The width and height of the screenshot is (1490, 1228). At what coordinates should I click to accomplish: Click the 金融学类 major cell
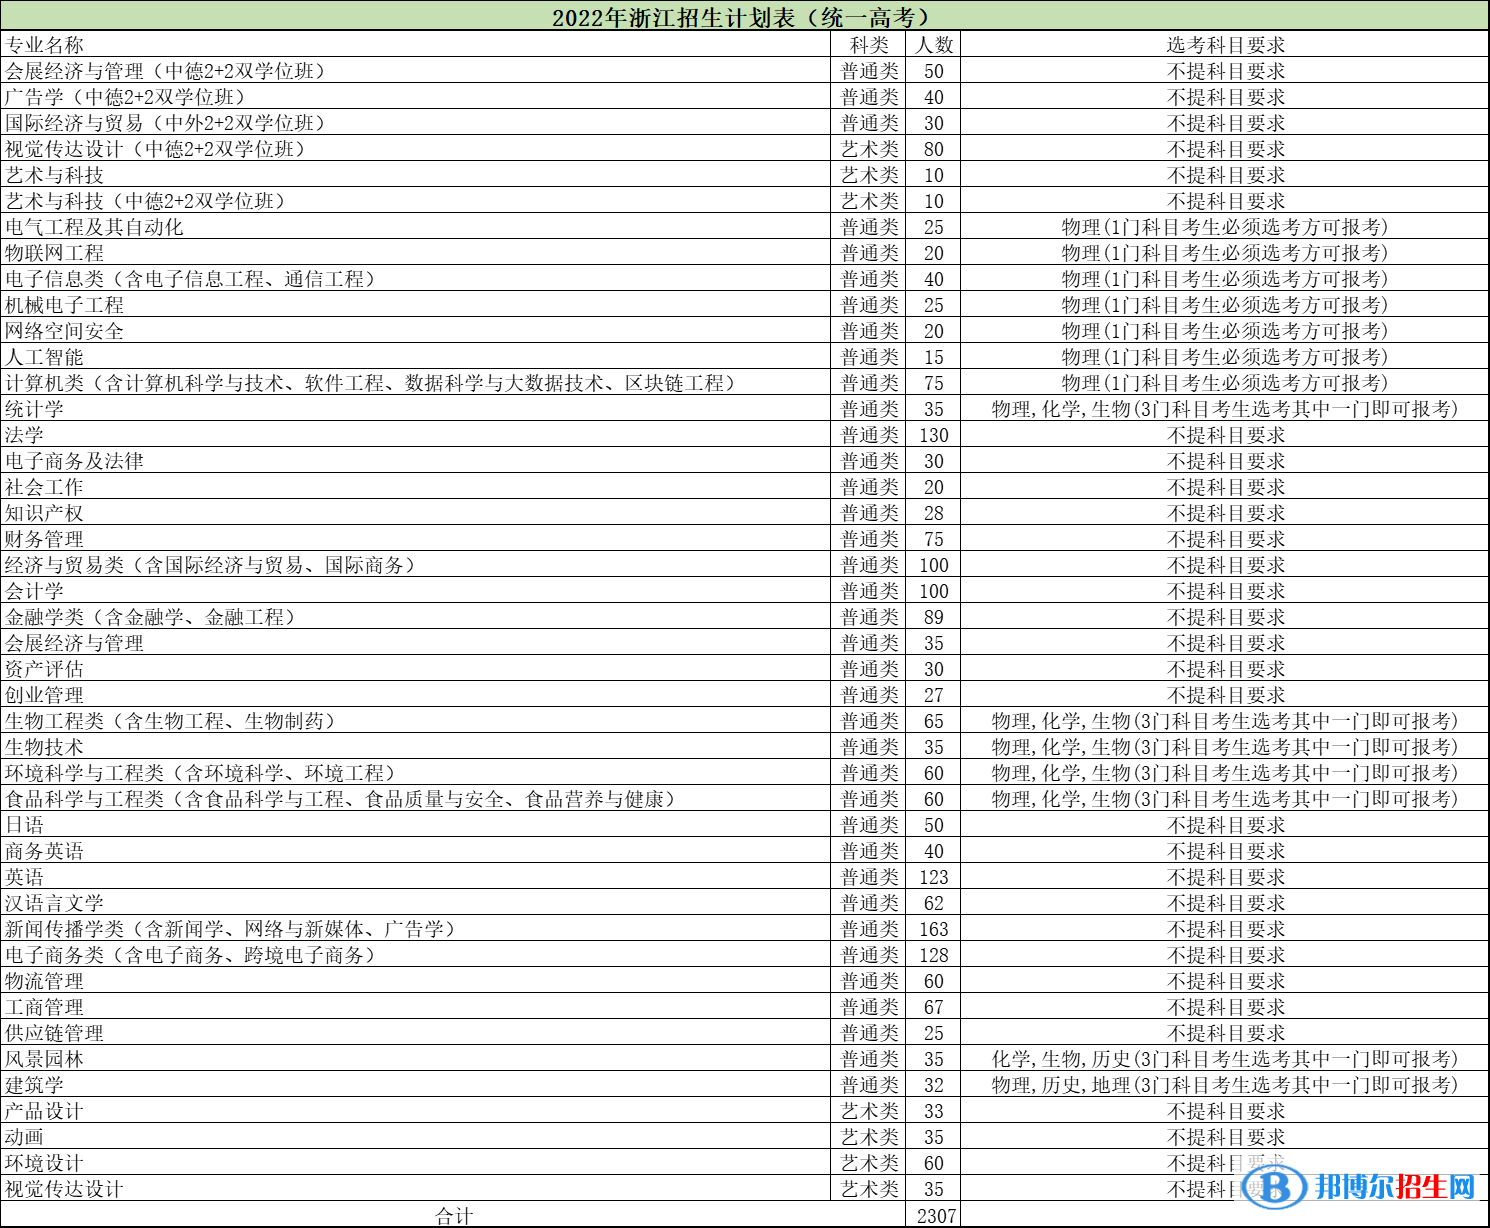click(x=416, y=616)
